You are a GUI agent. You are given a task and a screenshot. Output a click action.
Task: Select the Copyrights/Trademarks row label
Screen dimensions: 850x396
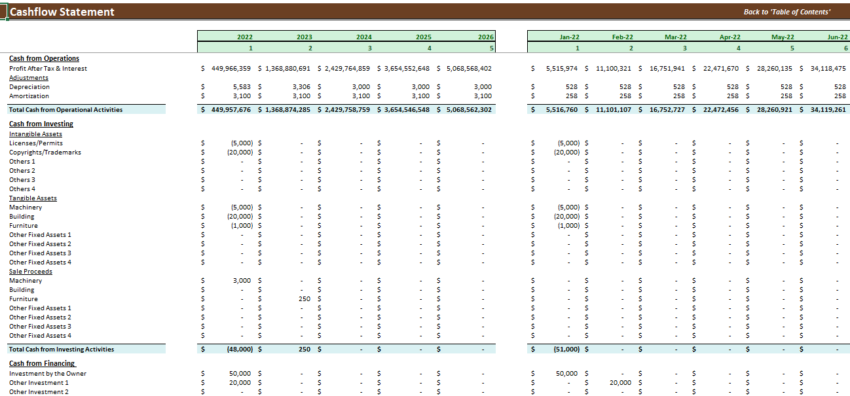click(x=45, y=152)
